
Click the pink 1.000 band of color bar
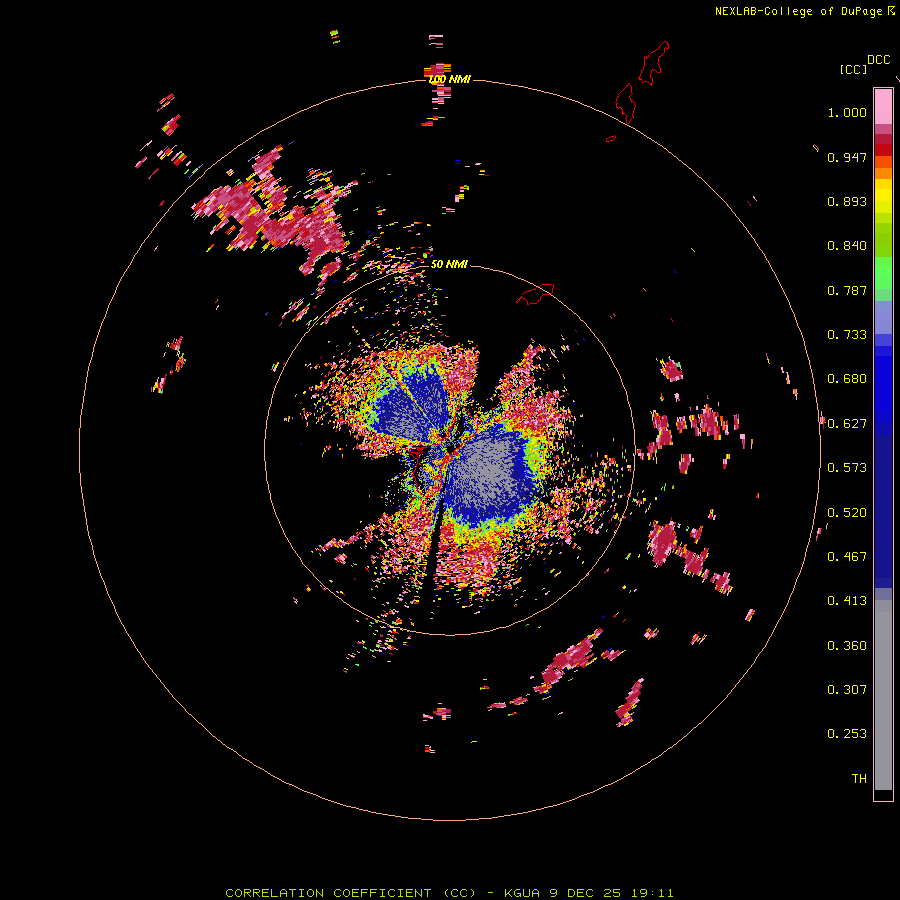pyautogui.click(x=883, y=107)
